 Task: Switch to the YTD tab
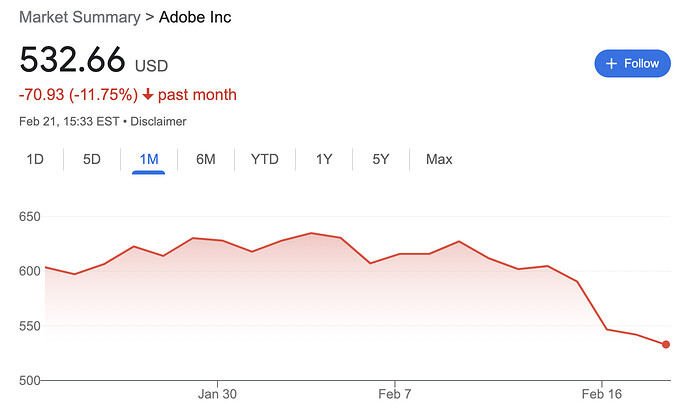pos(265,159)
